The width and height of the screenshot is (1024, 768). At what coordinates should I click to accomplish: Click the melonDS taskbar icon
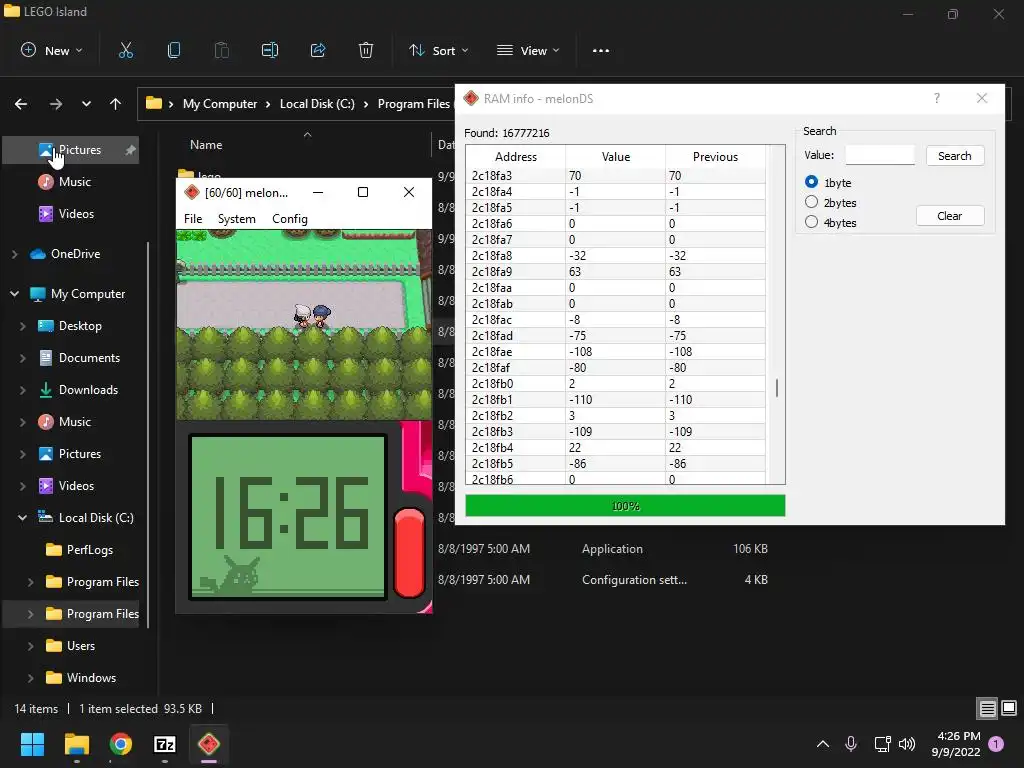pyautogui.click(x=209, y=744)
